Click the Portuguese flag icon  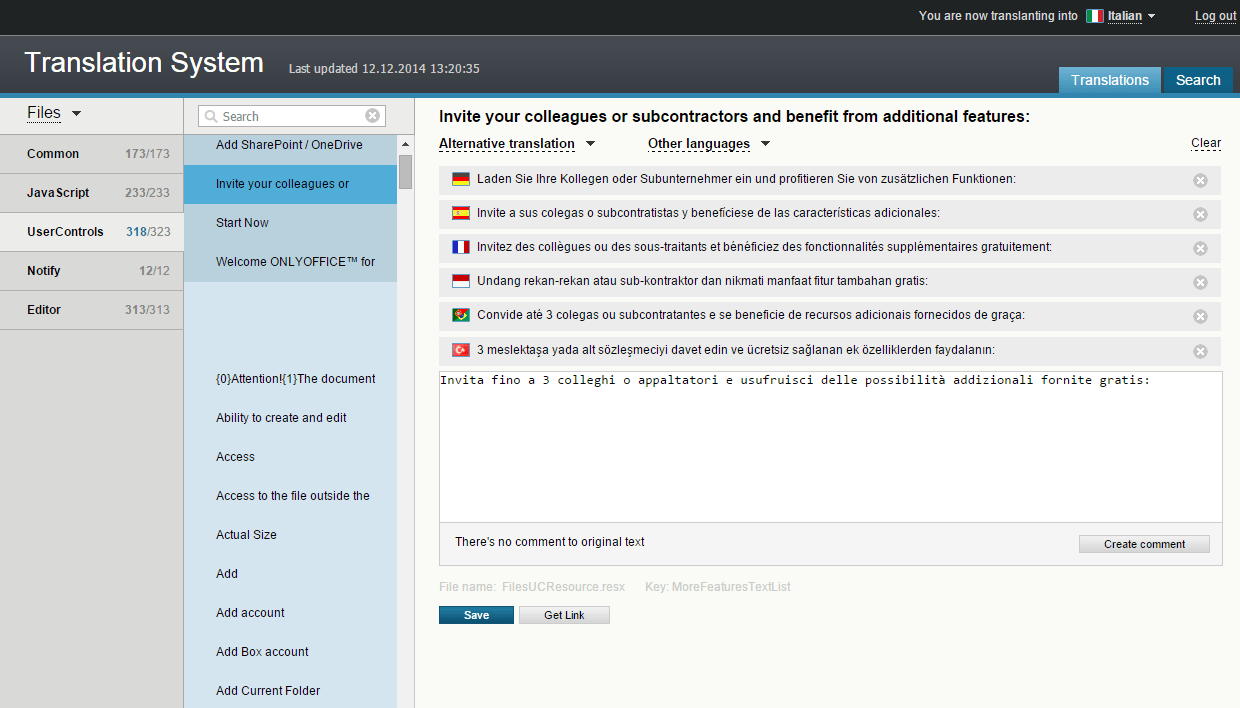pyautogui.click(x=461, y=315)
